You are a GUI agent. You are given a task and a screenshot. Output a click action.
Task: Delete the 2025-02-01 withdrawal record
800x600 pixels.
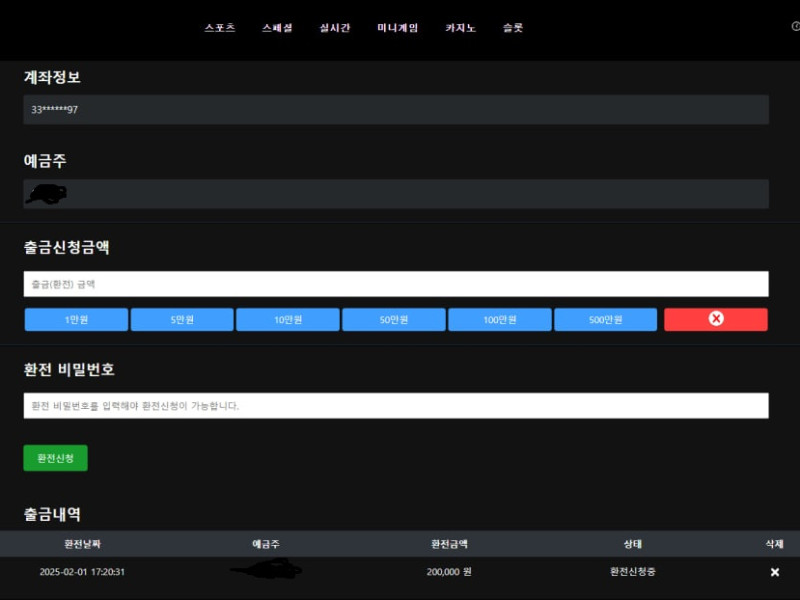point(774,572)
